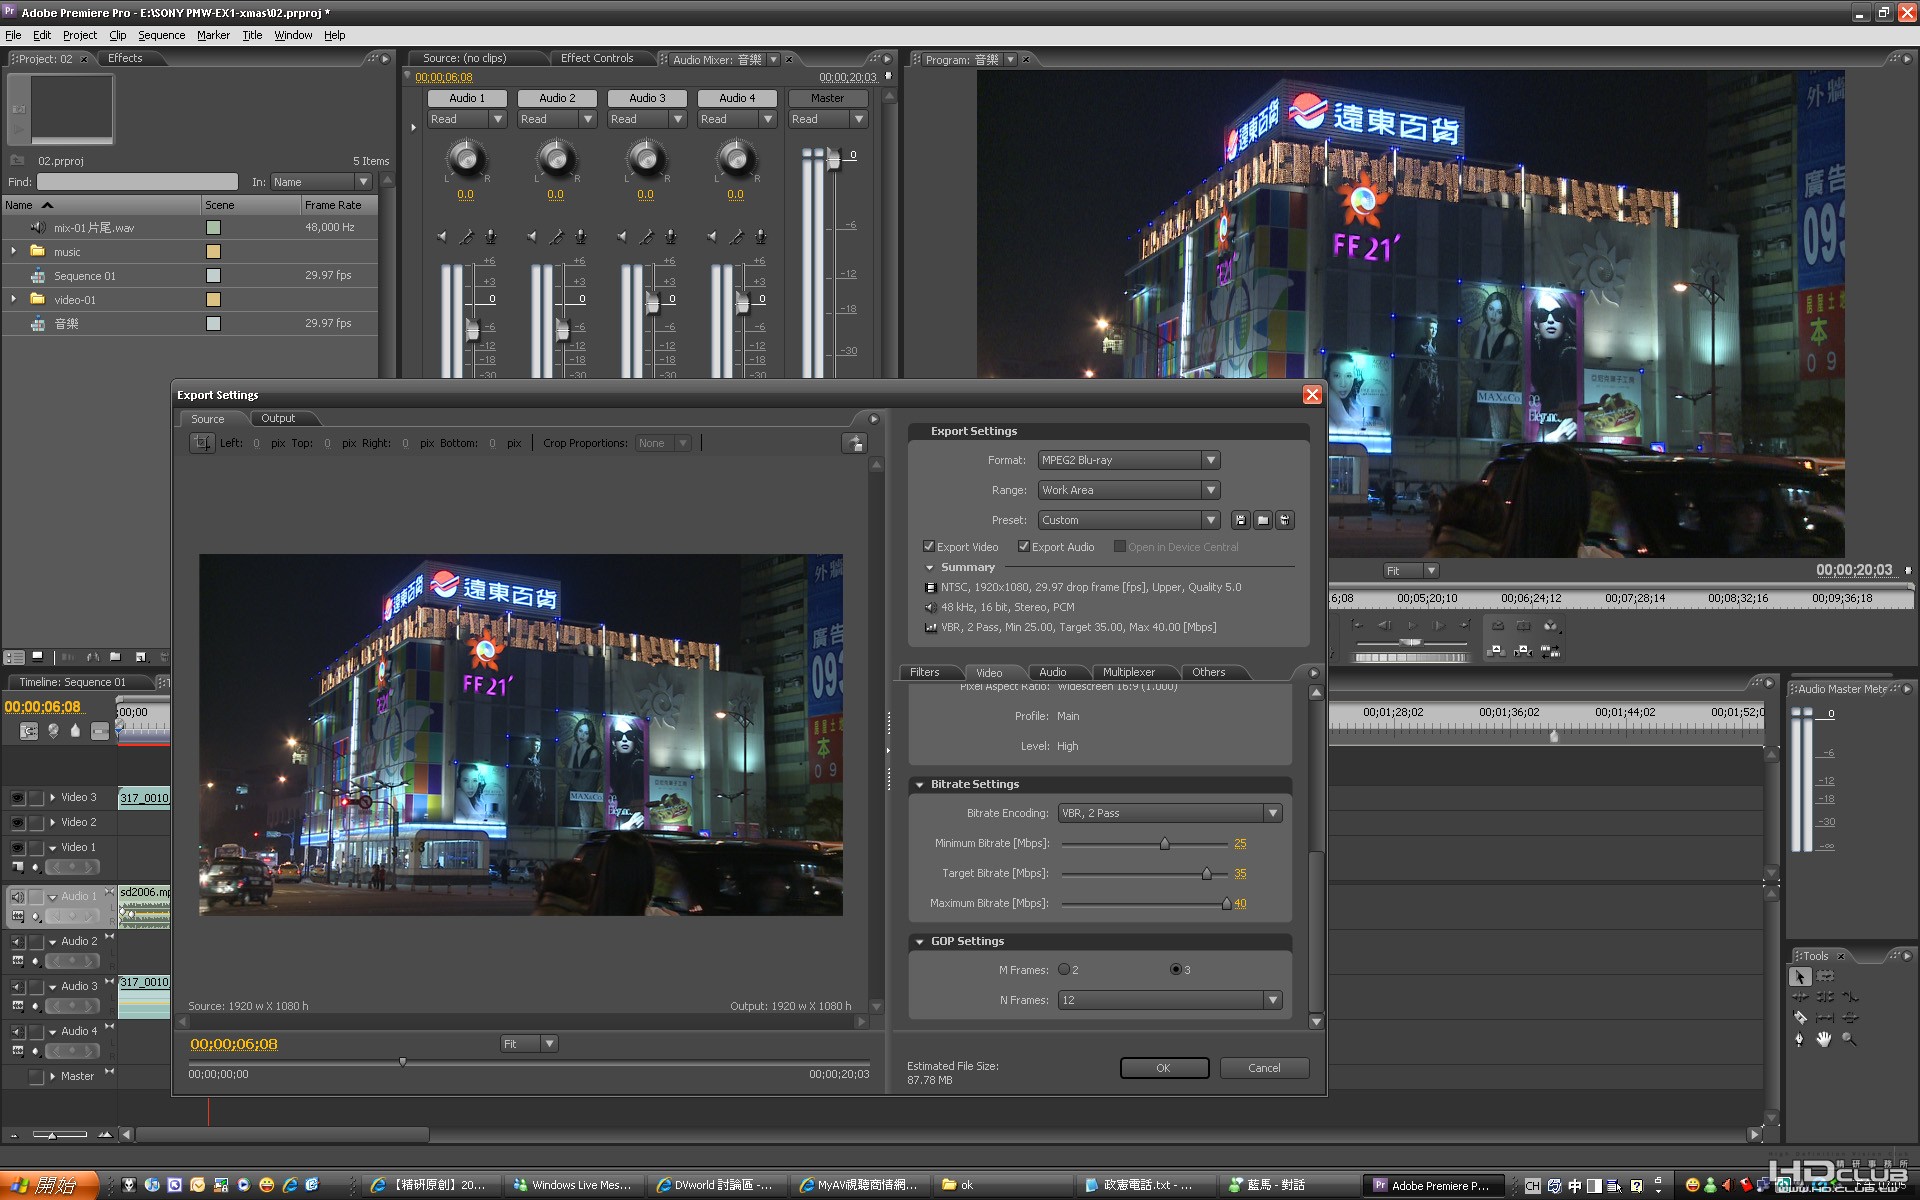Image resolution: width=1920 pixels, height=1200 pixels.
Task: Switch to the Multiplexer tab
Action: click(1128, 672)
